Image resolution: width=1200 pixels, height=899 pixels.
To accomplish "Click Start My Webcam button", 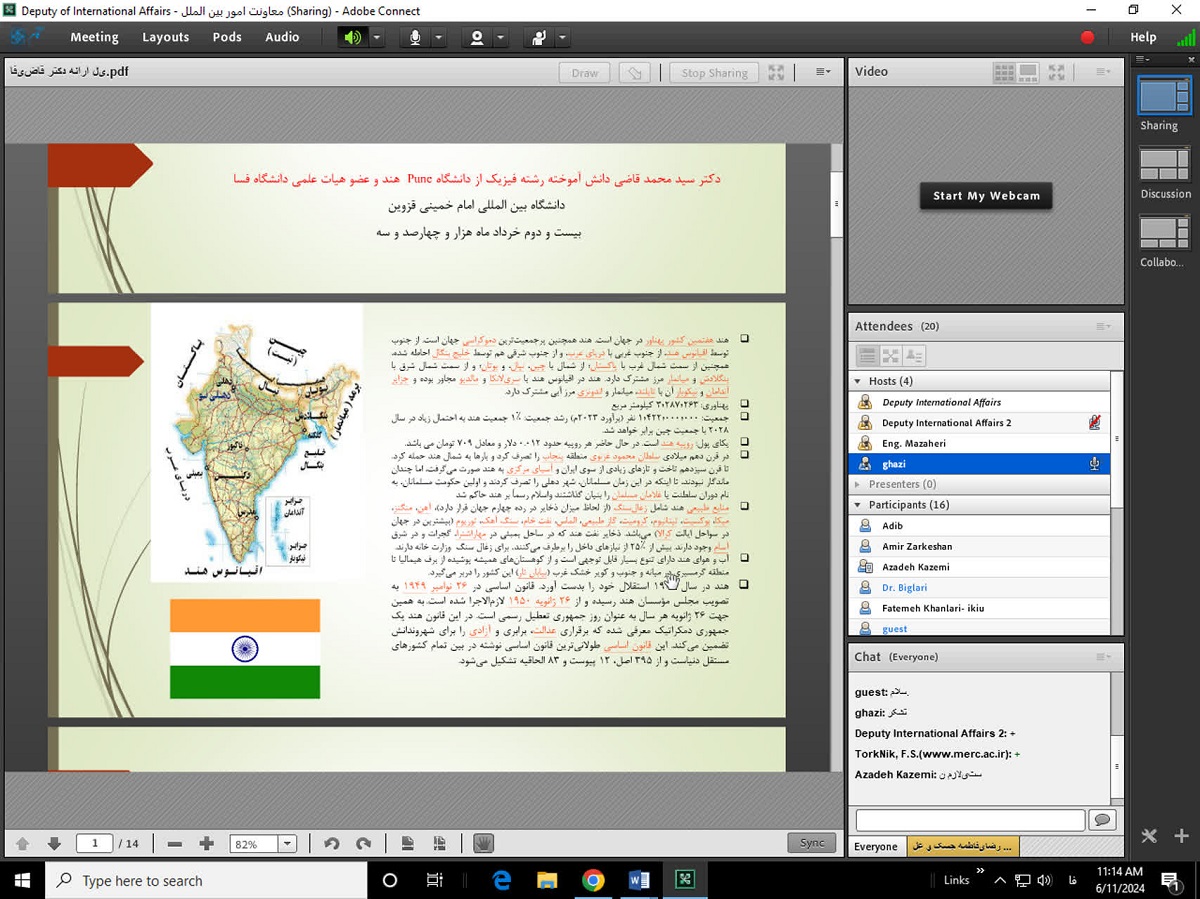I will coord(986,196).
